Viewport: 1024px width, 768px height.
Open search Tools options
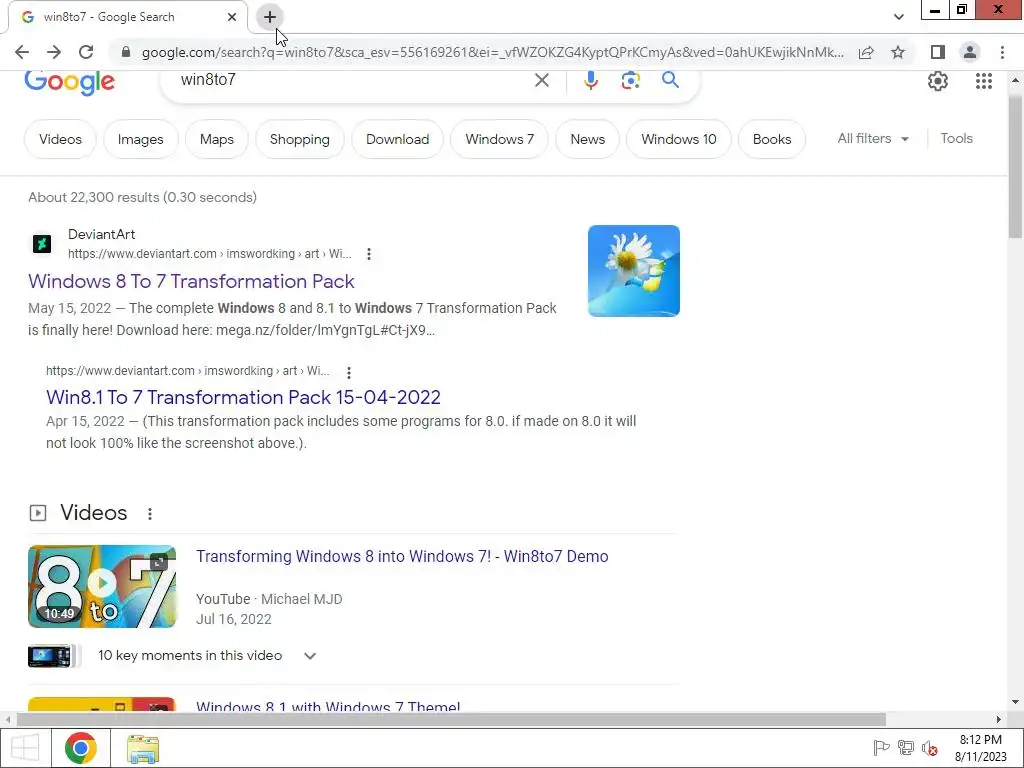[x=956, y=138]
